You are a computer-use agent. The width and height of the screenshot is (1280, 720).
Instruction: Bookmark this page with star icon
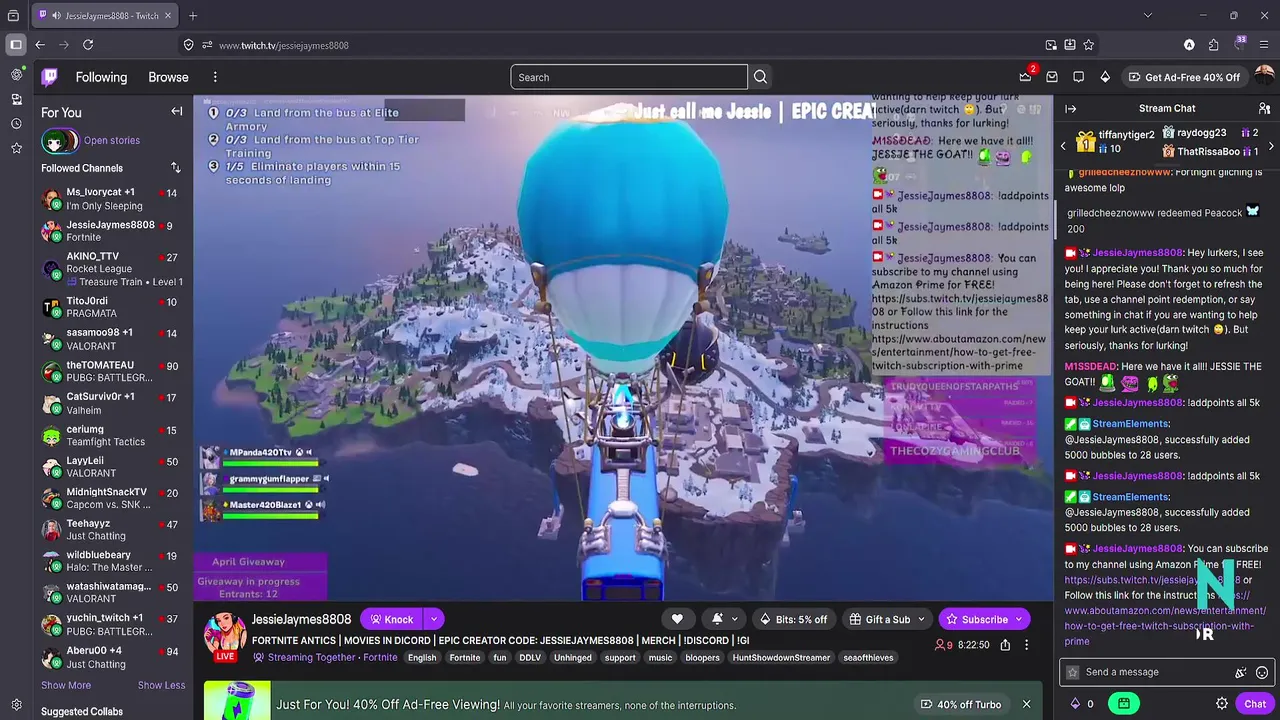tap(1088, 45)
